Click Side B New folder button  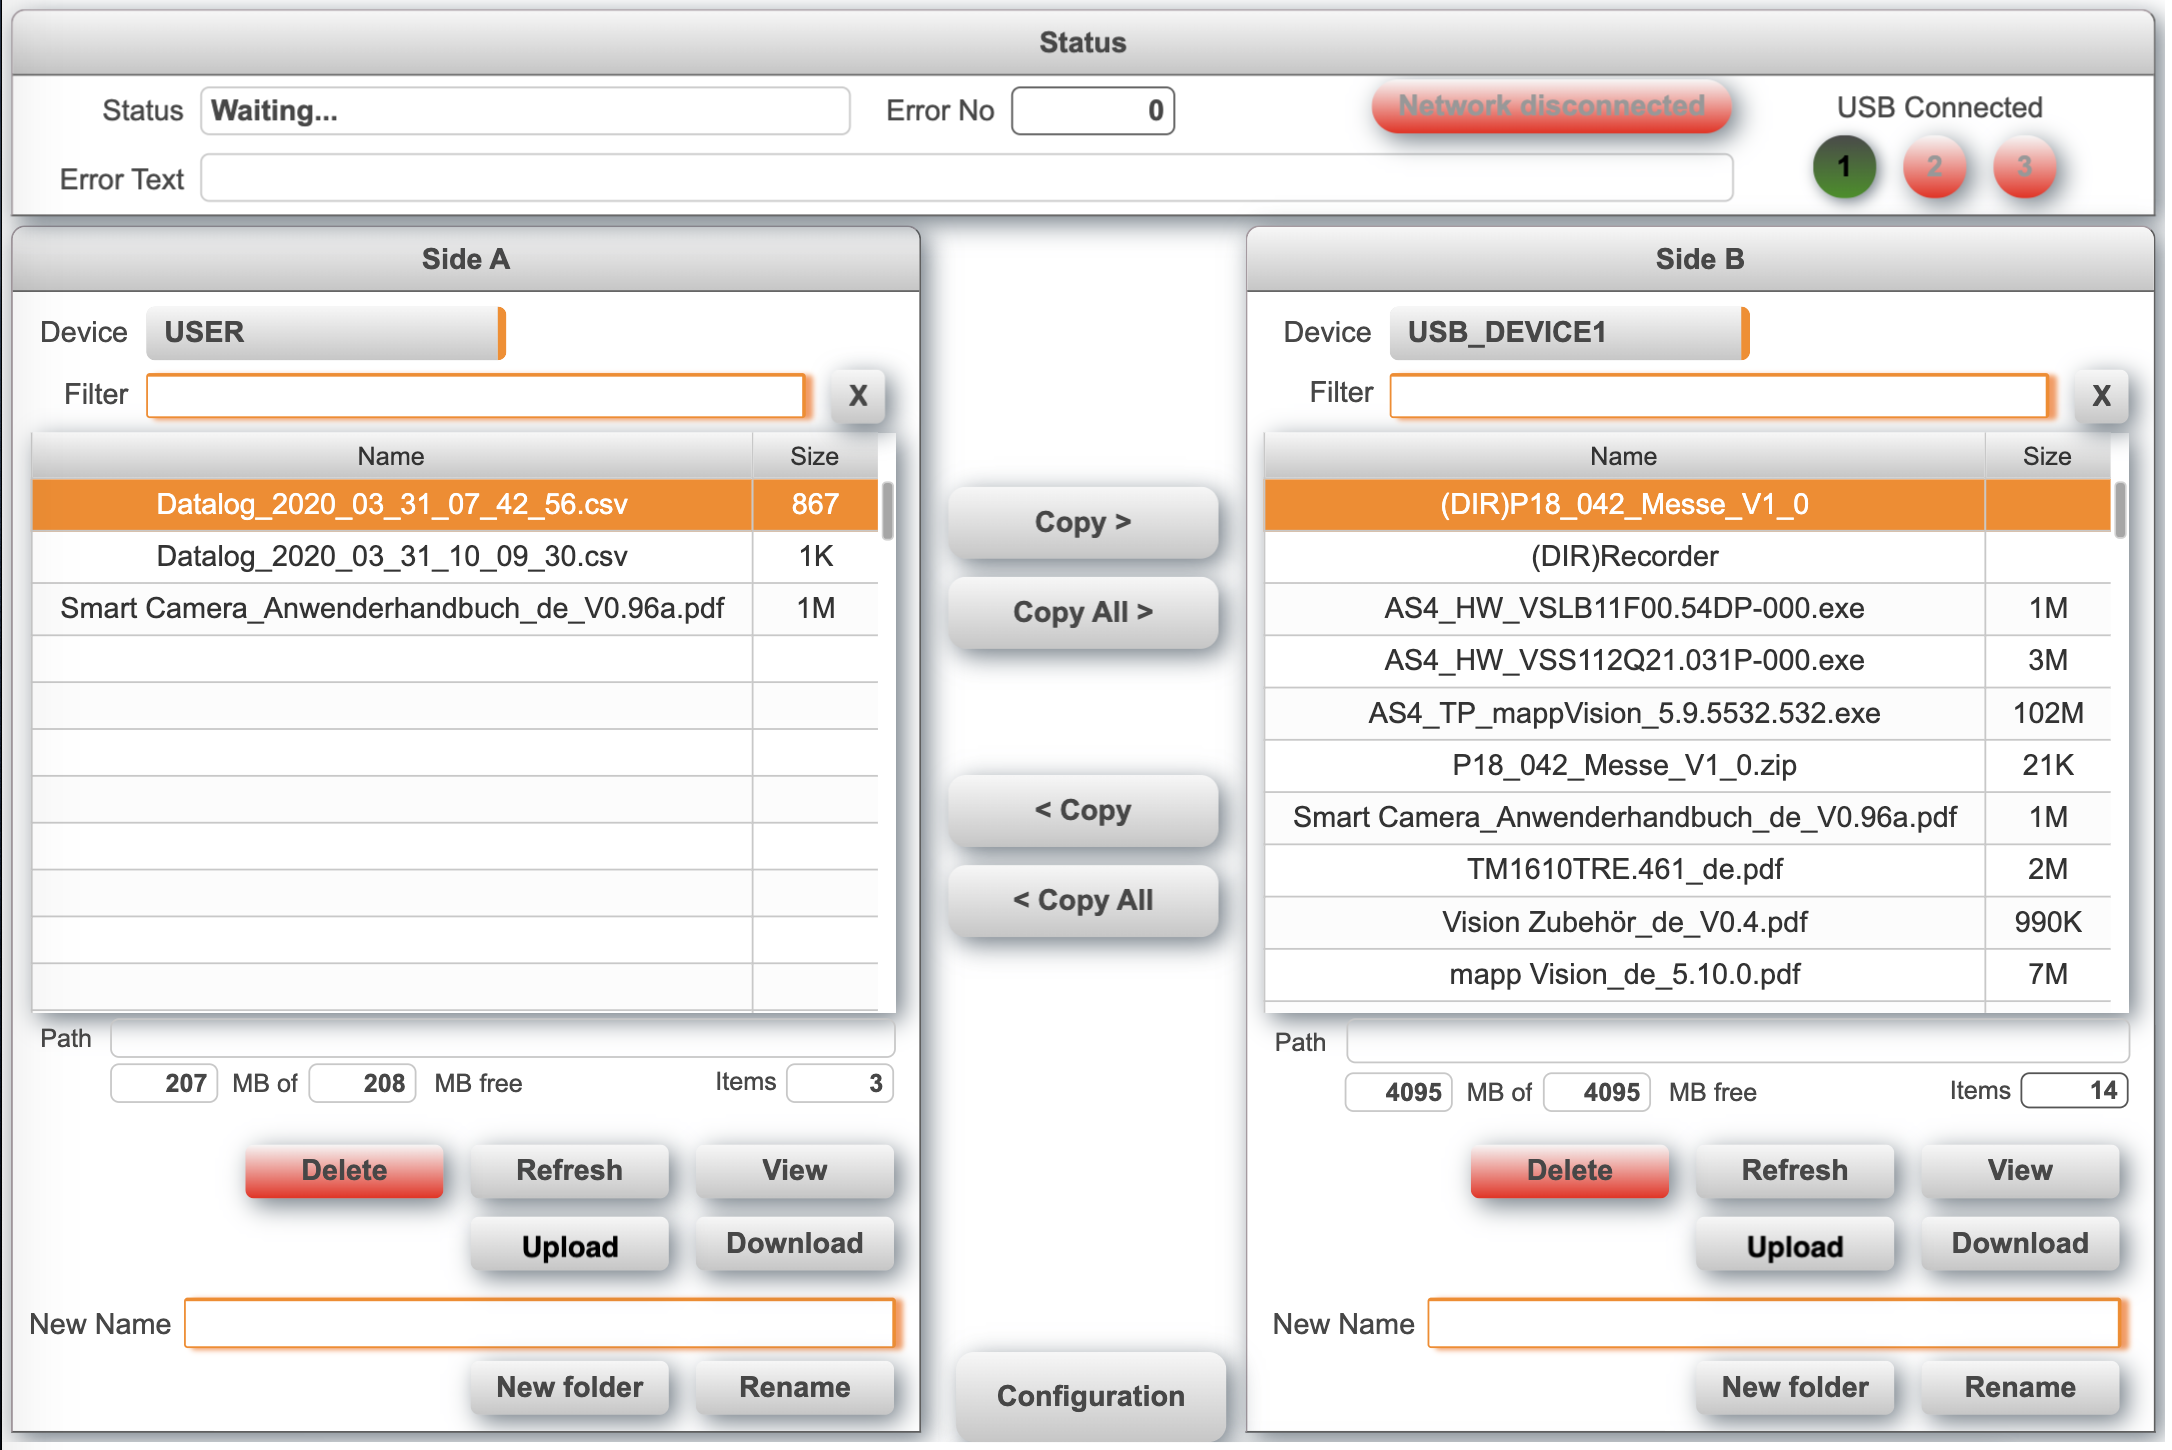[x=1794, y=1387]
